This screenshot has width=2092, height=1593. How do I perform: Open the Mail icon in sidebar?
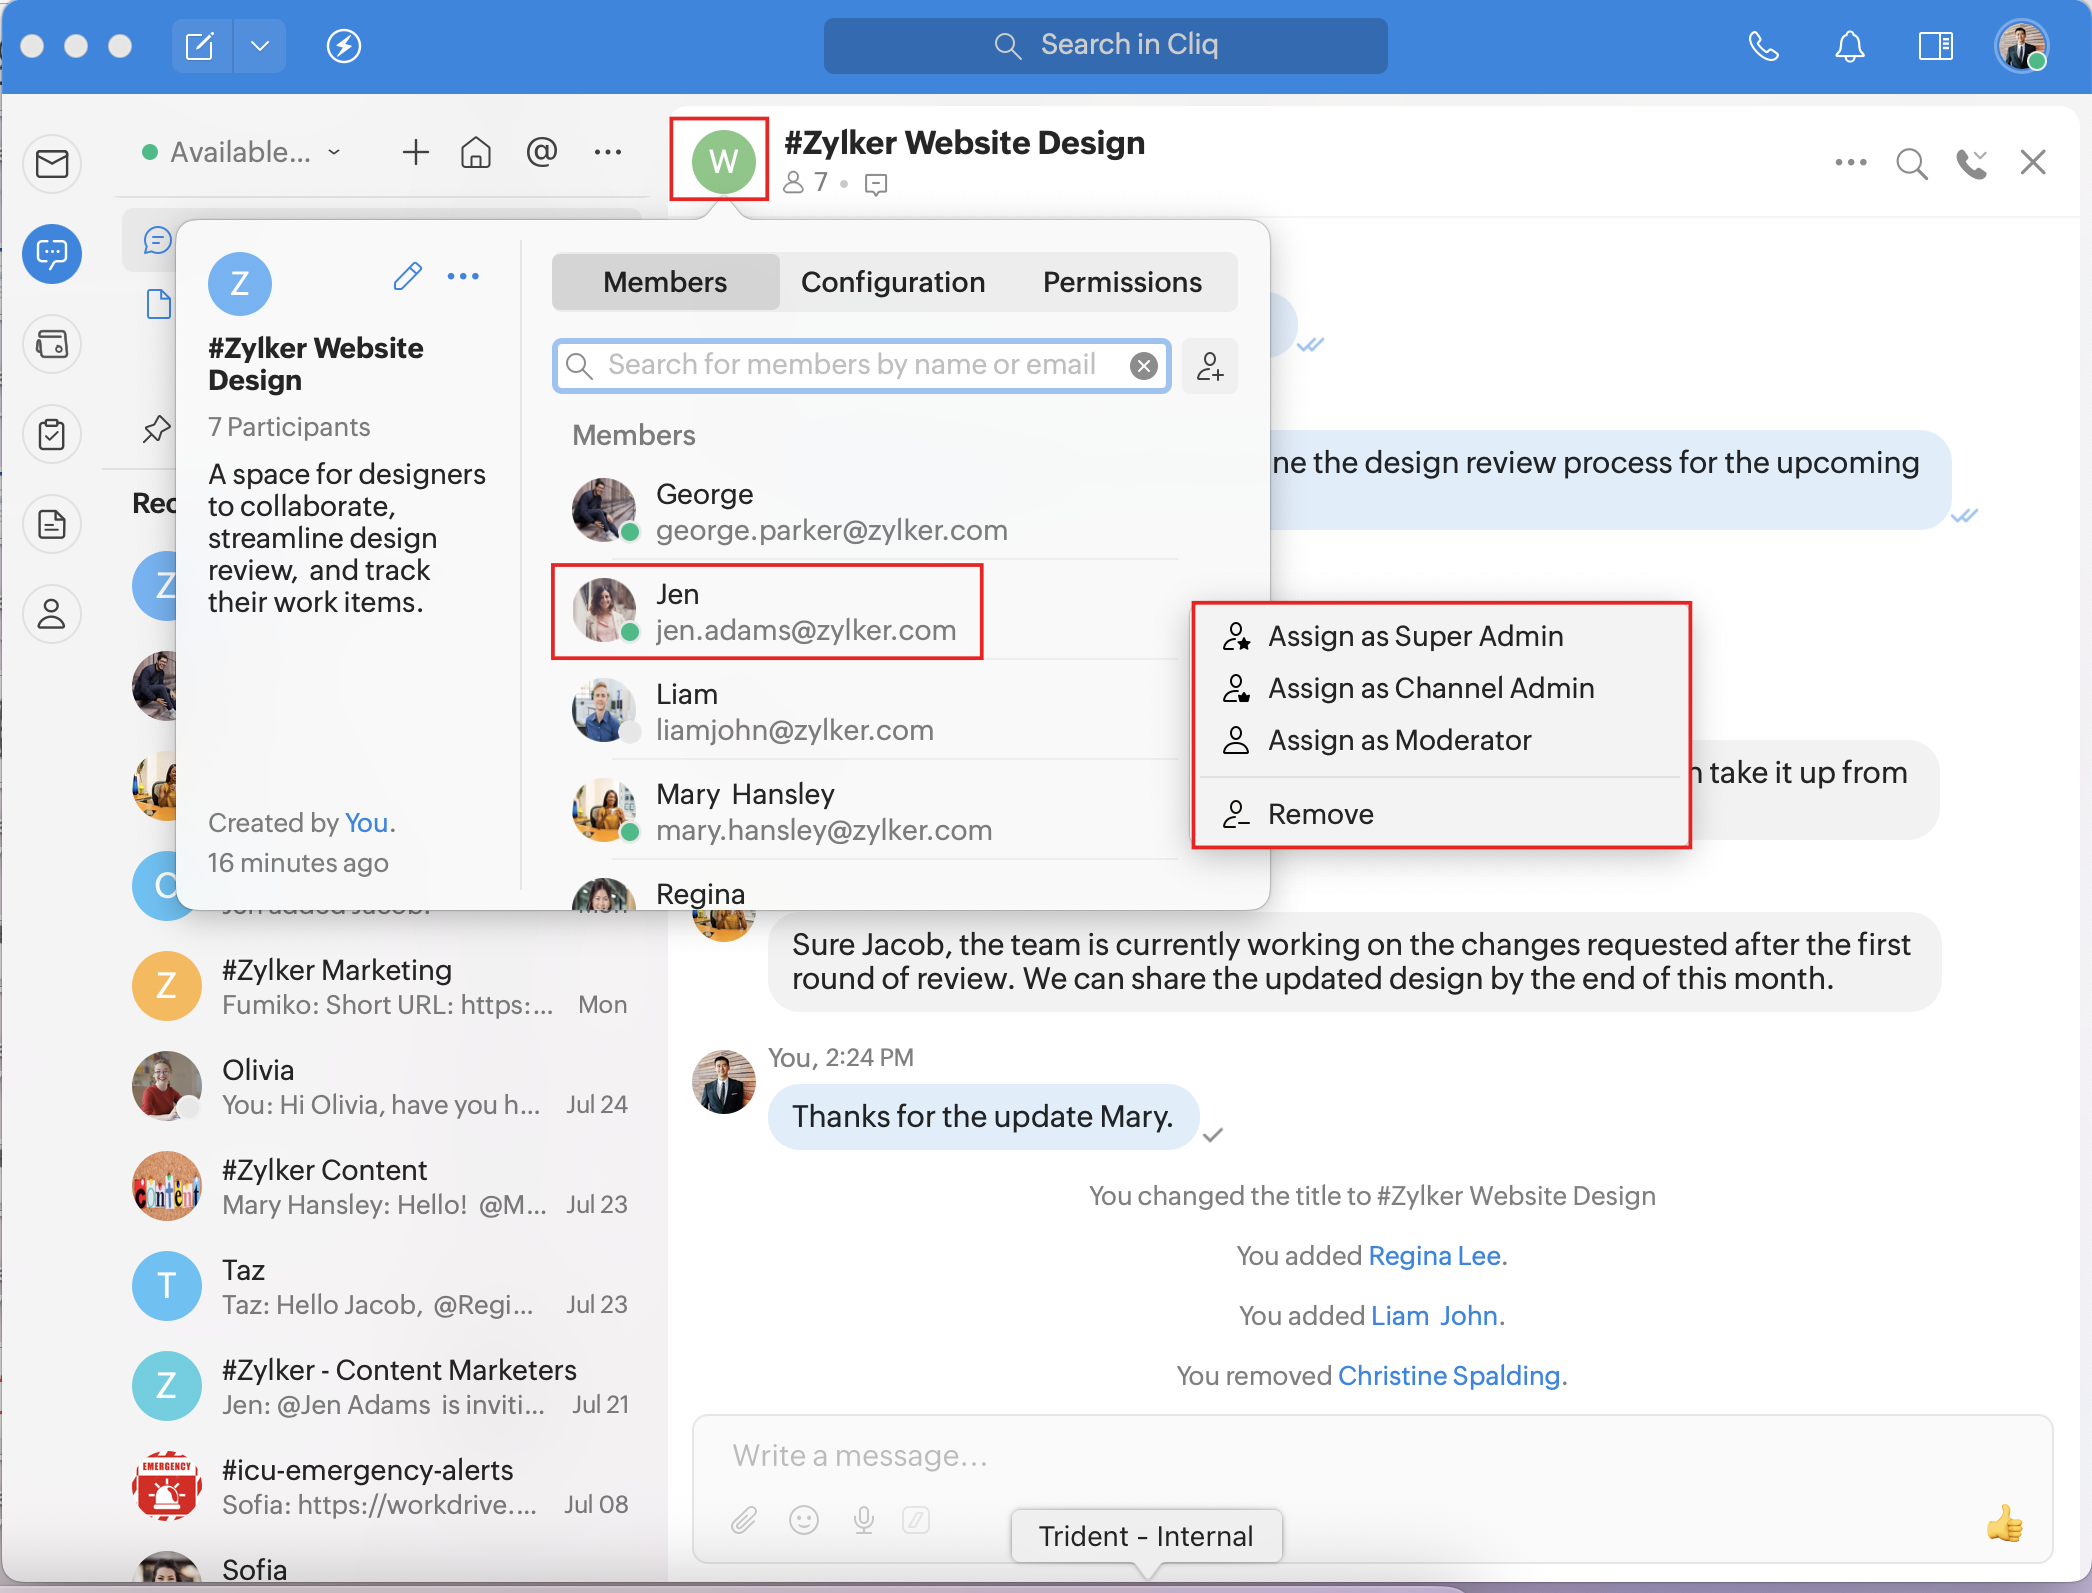[52, 163]
